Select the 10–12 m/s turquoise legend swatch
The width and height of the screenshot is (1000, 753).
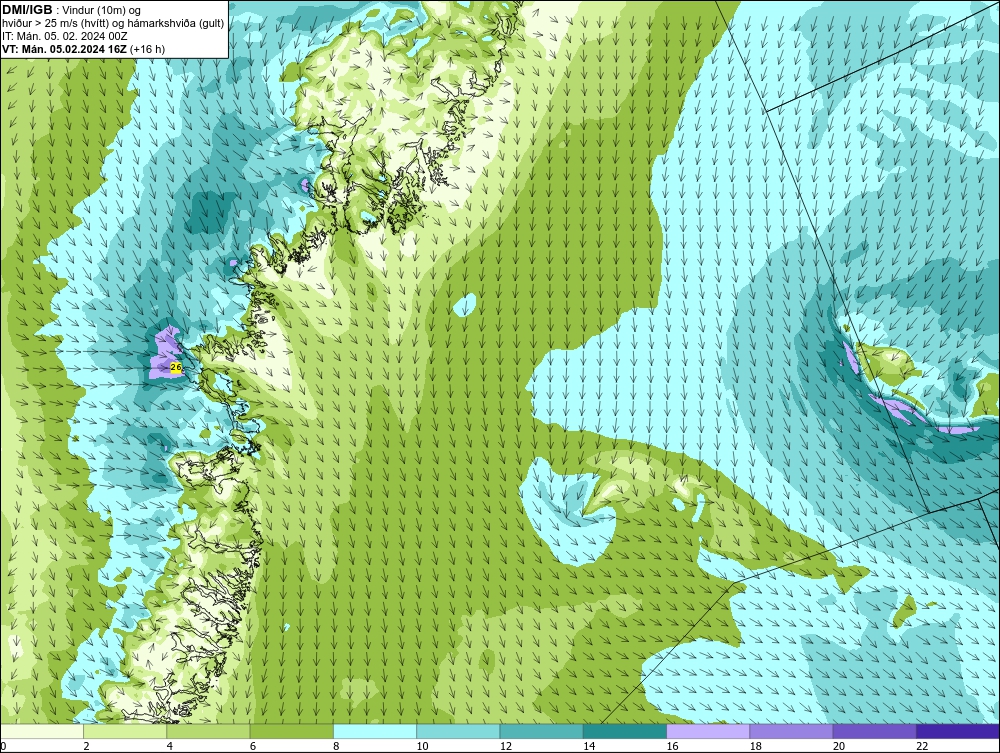[x=458, y=731]
